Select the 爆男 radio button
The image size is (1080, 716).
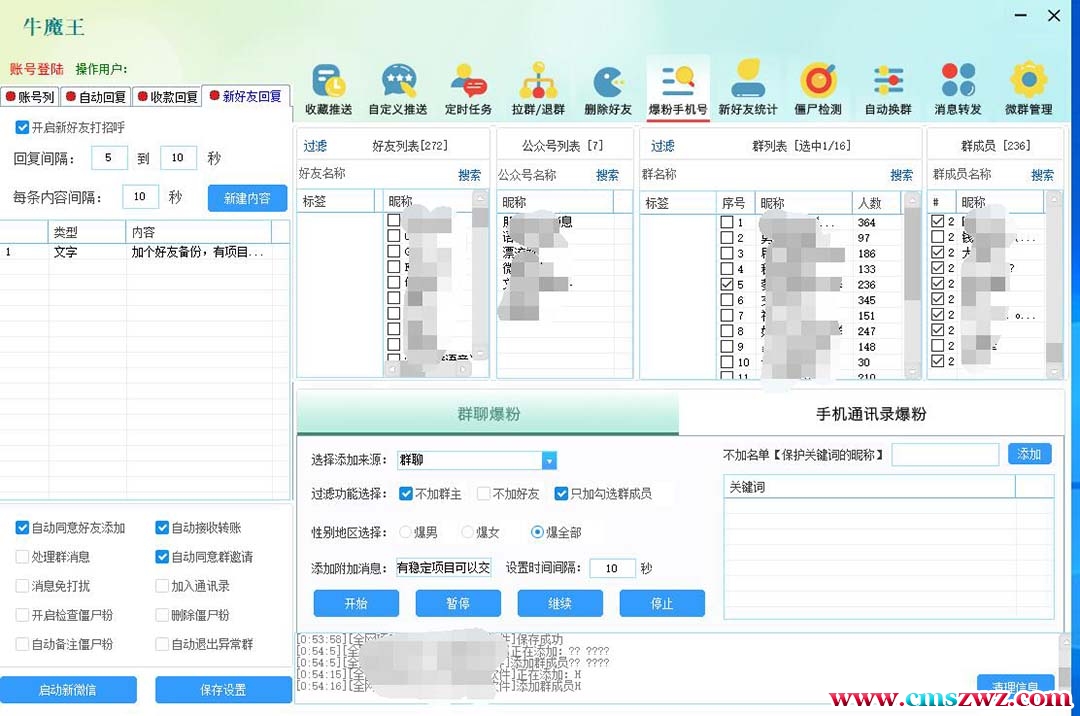click(x=406, y=532)
